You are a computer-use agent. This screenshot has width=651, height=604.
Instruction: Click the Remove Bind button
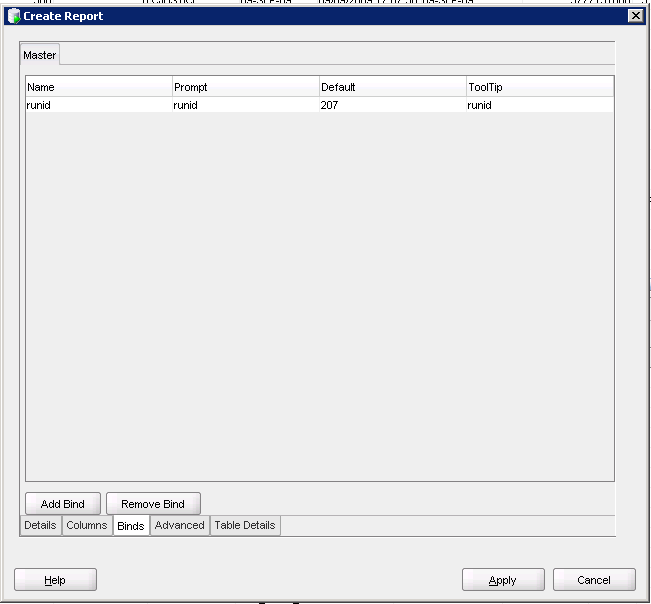click(153, 504)
